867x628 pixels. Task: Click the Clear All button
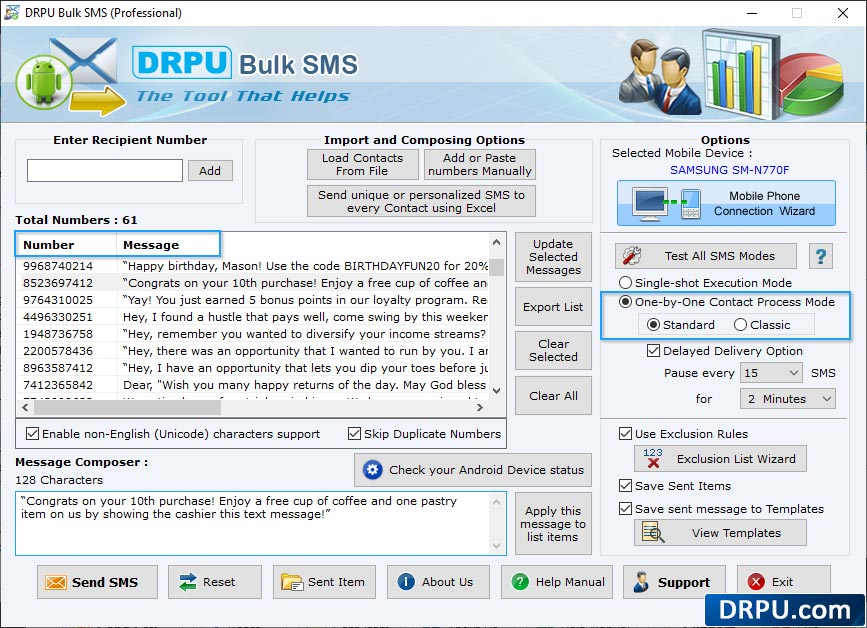click(x=553, y=396)
